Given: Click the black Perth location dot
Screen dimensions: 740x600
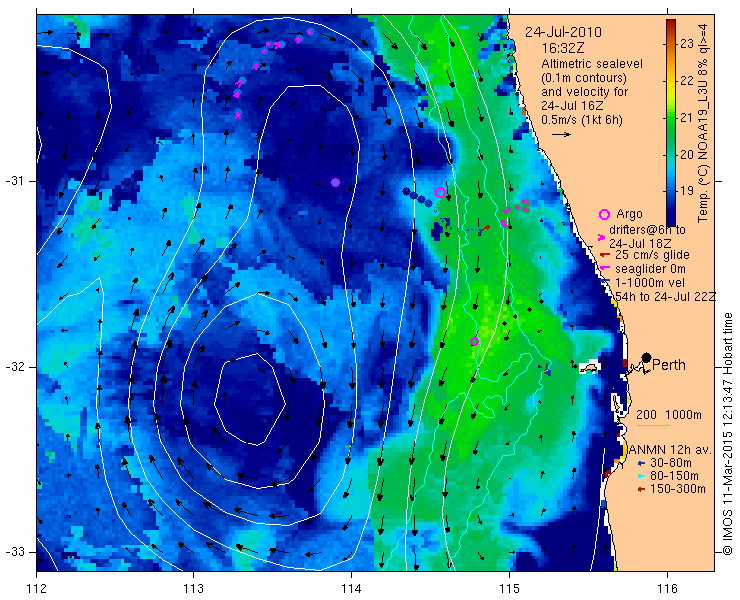Looking at the screenshot, I should [x=647, y=357].
